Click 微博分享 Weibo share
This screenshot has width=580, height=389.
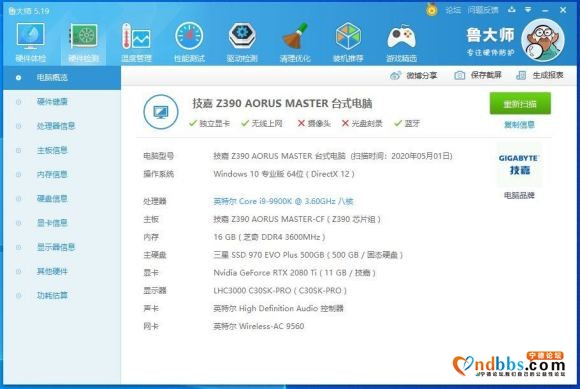(x=414, y=75)
